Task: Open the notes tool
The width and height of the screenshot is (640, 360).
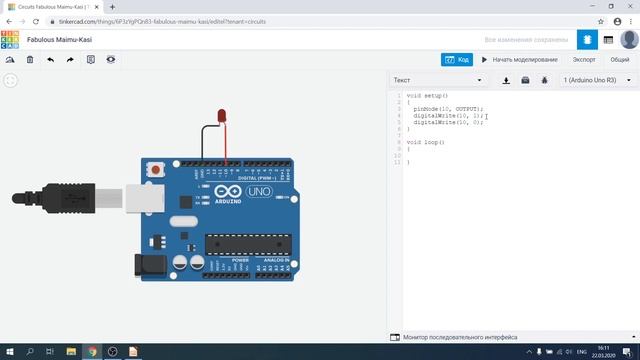Action: click(91, 60)
